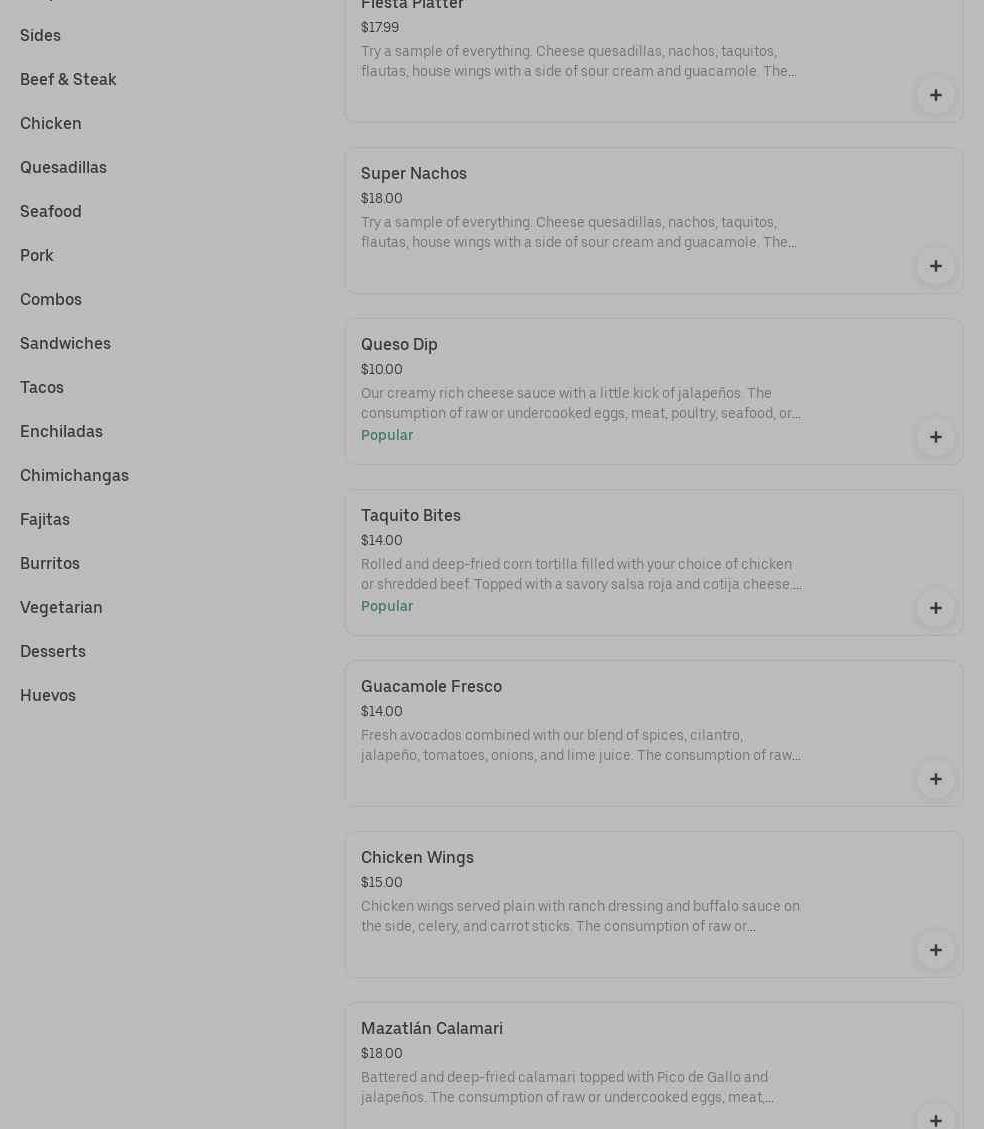Select Desserts in the sidebar
This screenshot has height=1129, width=984.
[x=53, y=652]
